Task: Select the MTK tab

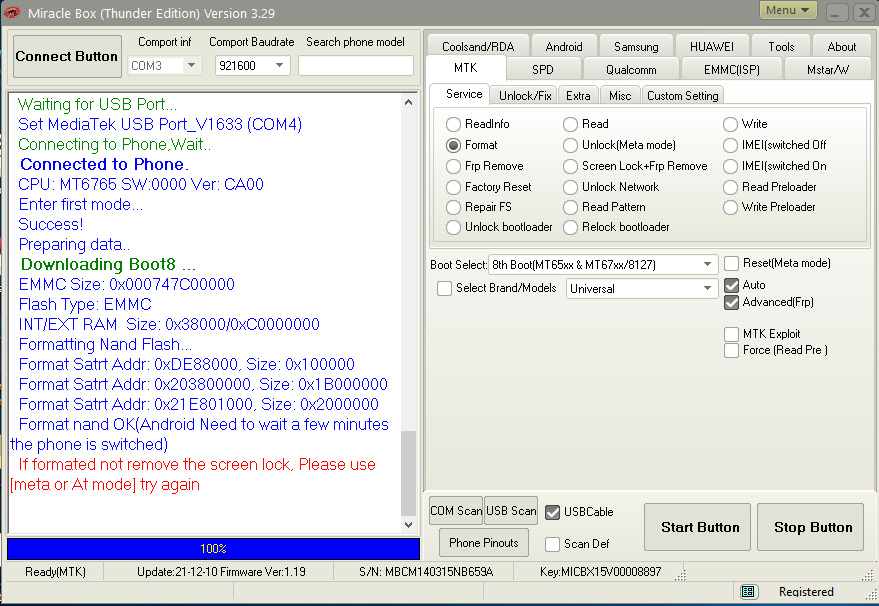Action: tap(466, 68)
